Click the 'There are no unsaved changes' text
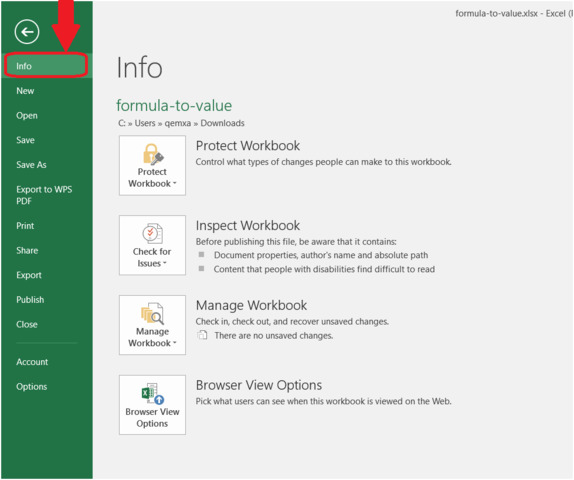This screenshot has height=480, width=574. 273,336
